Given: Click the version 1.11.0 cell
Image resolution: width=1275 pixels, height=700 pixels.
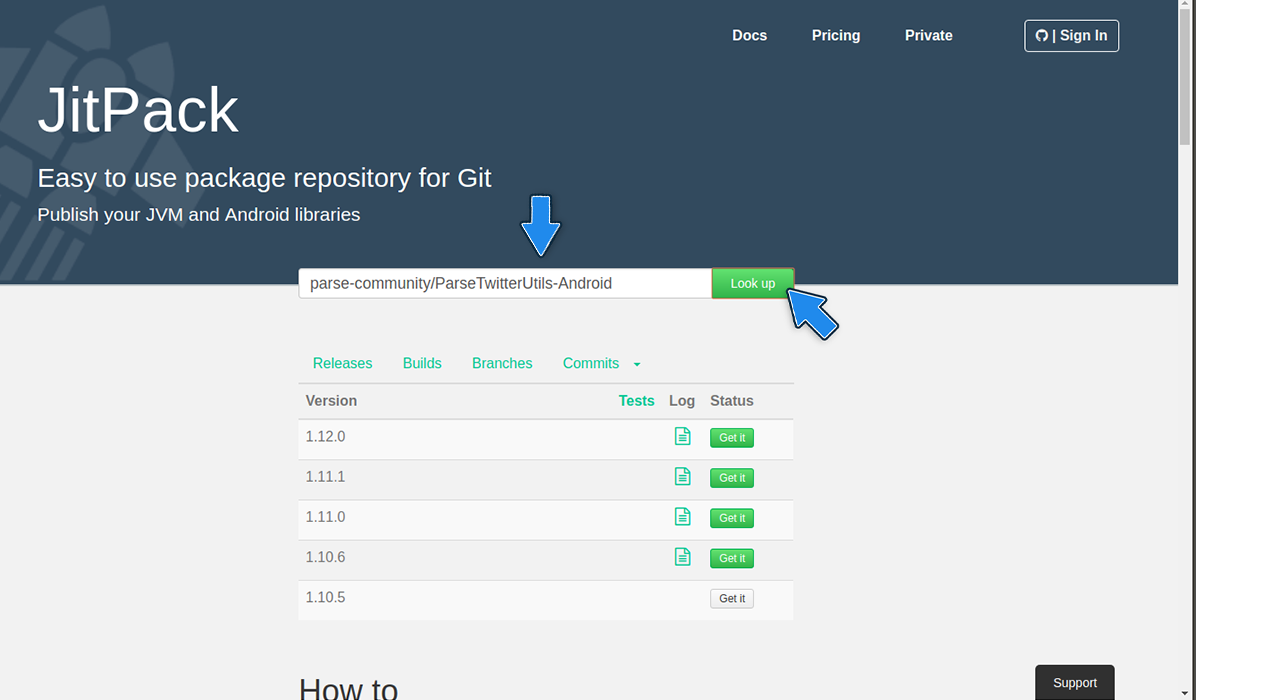Looking at the screenshot, I should tap(325, 517).
